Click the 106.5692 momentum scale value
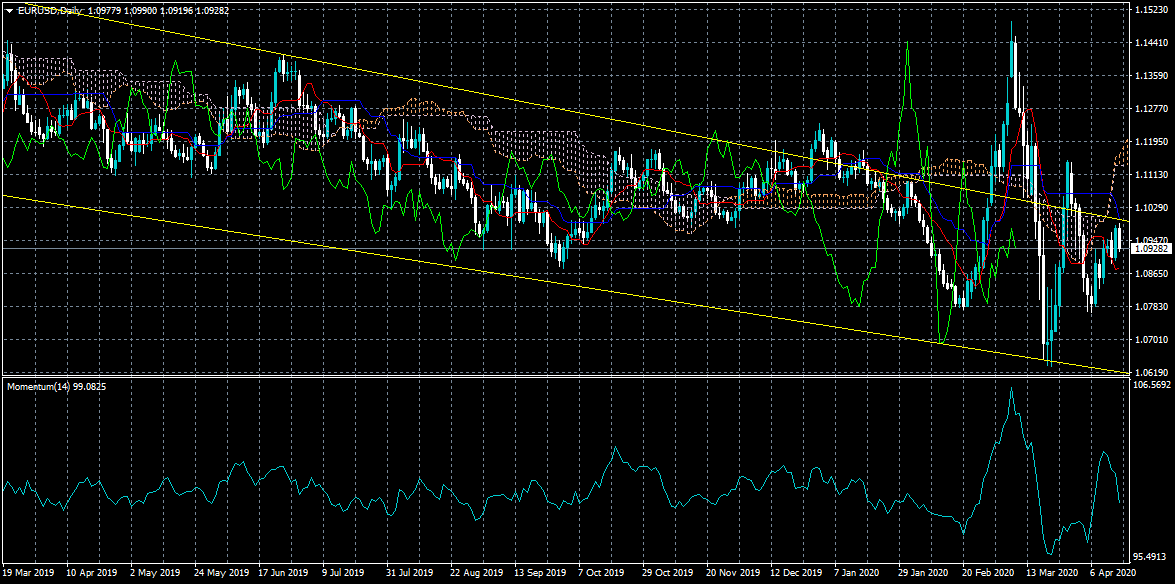This screenshot has width=1175, height=584. pyautogui.click(x=1153, y=384)
